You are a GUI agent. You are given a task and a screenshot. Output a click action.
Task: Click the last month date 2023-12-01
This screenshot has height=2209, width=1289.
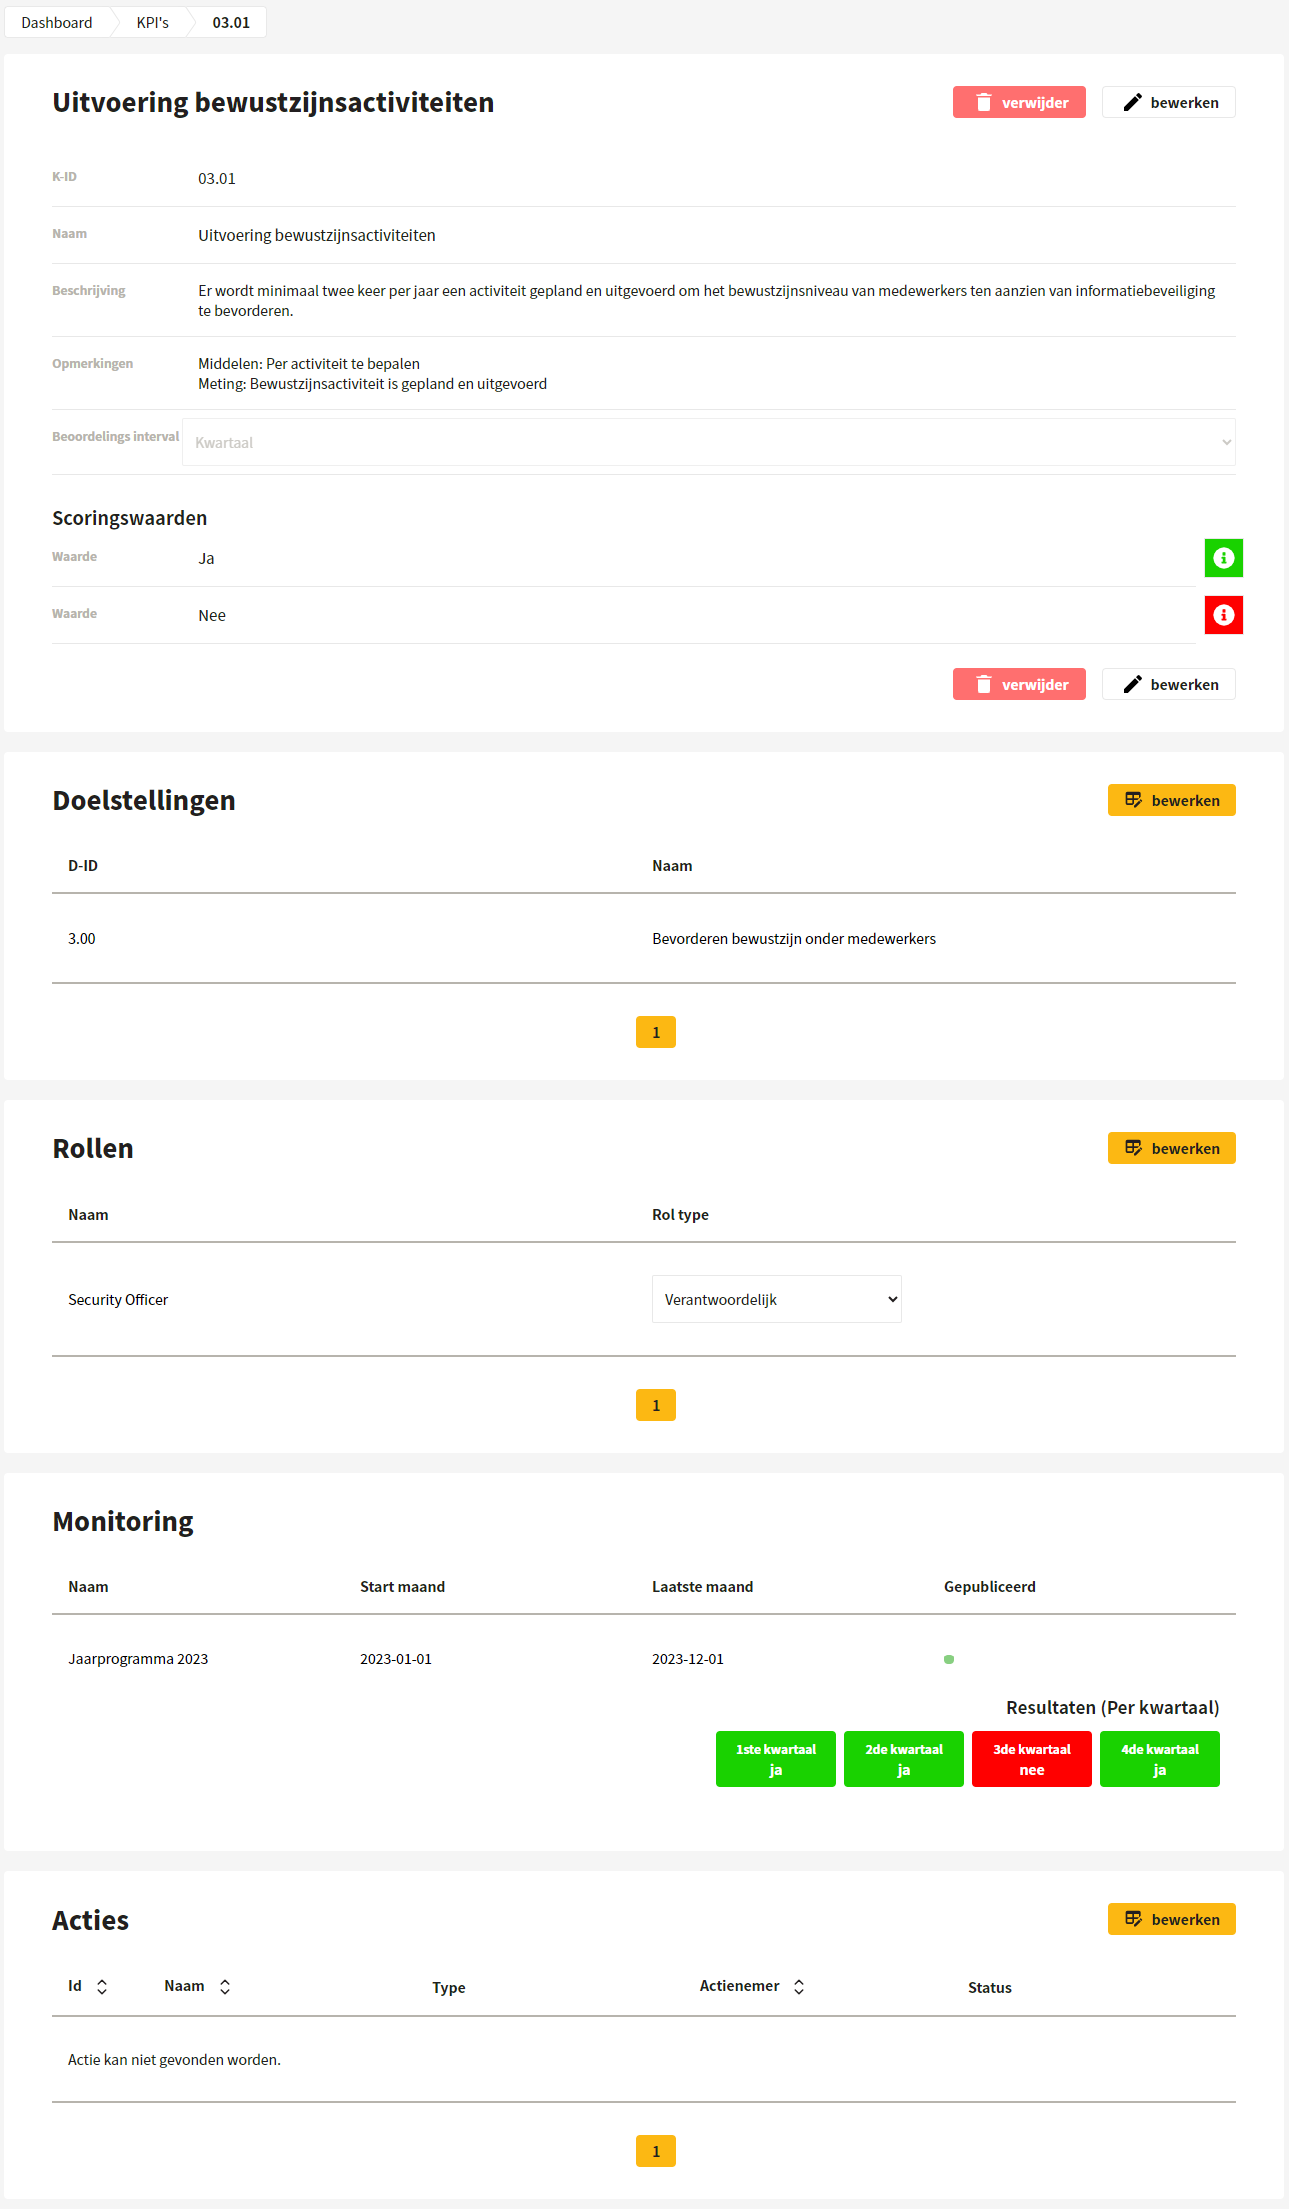tap(688, 1659)
